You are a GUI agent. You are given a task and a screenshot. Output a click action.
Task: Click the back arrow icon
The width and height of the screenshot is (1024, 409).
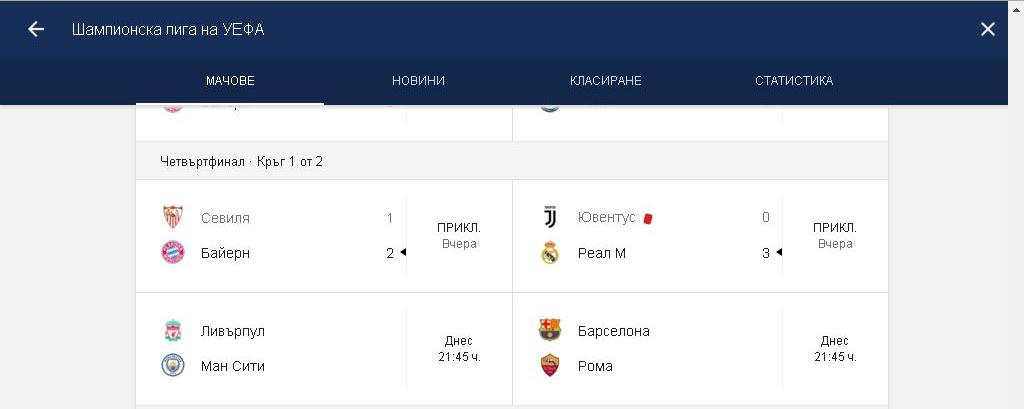[36, 29]
